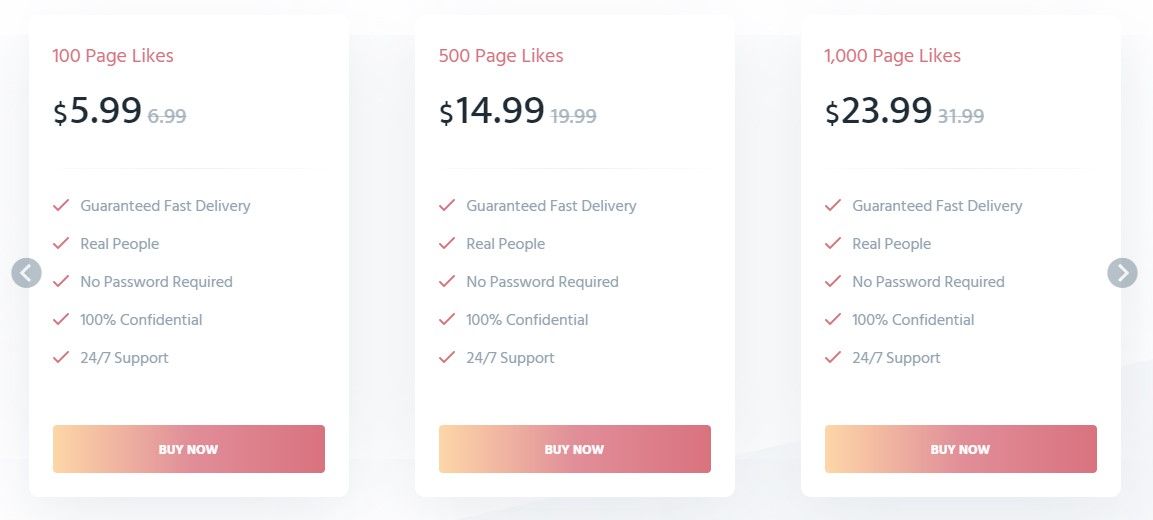Screen dimensions: 1153x520
Task: Select the 1,000 Page Likes title
Action: click(x=892, y=56)
